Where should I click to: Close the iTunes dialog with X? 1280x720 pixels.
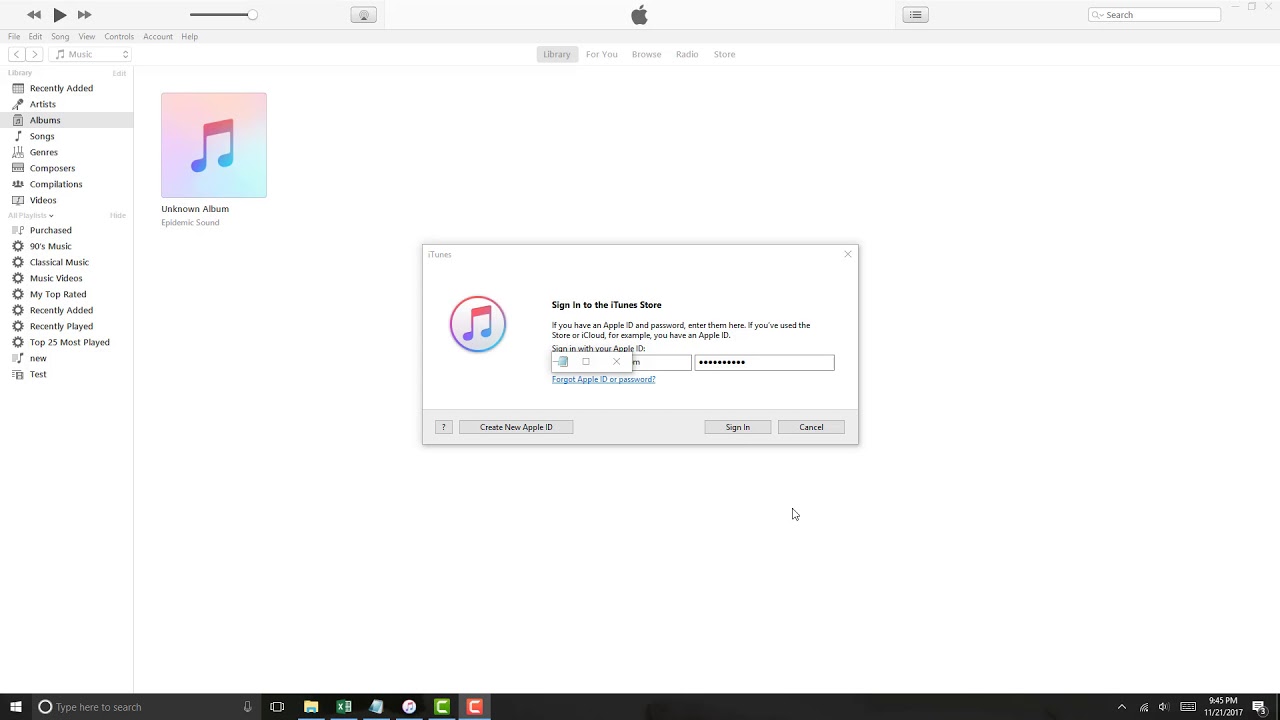(848, 254)
